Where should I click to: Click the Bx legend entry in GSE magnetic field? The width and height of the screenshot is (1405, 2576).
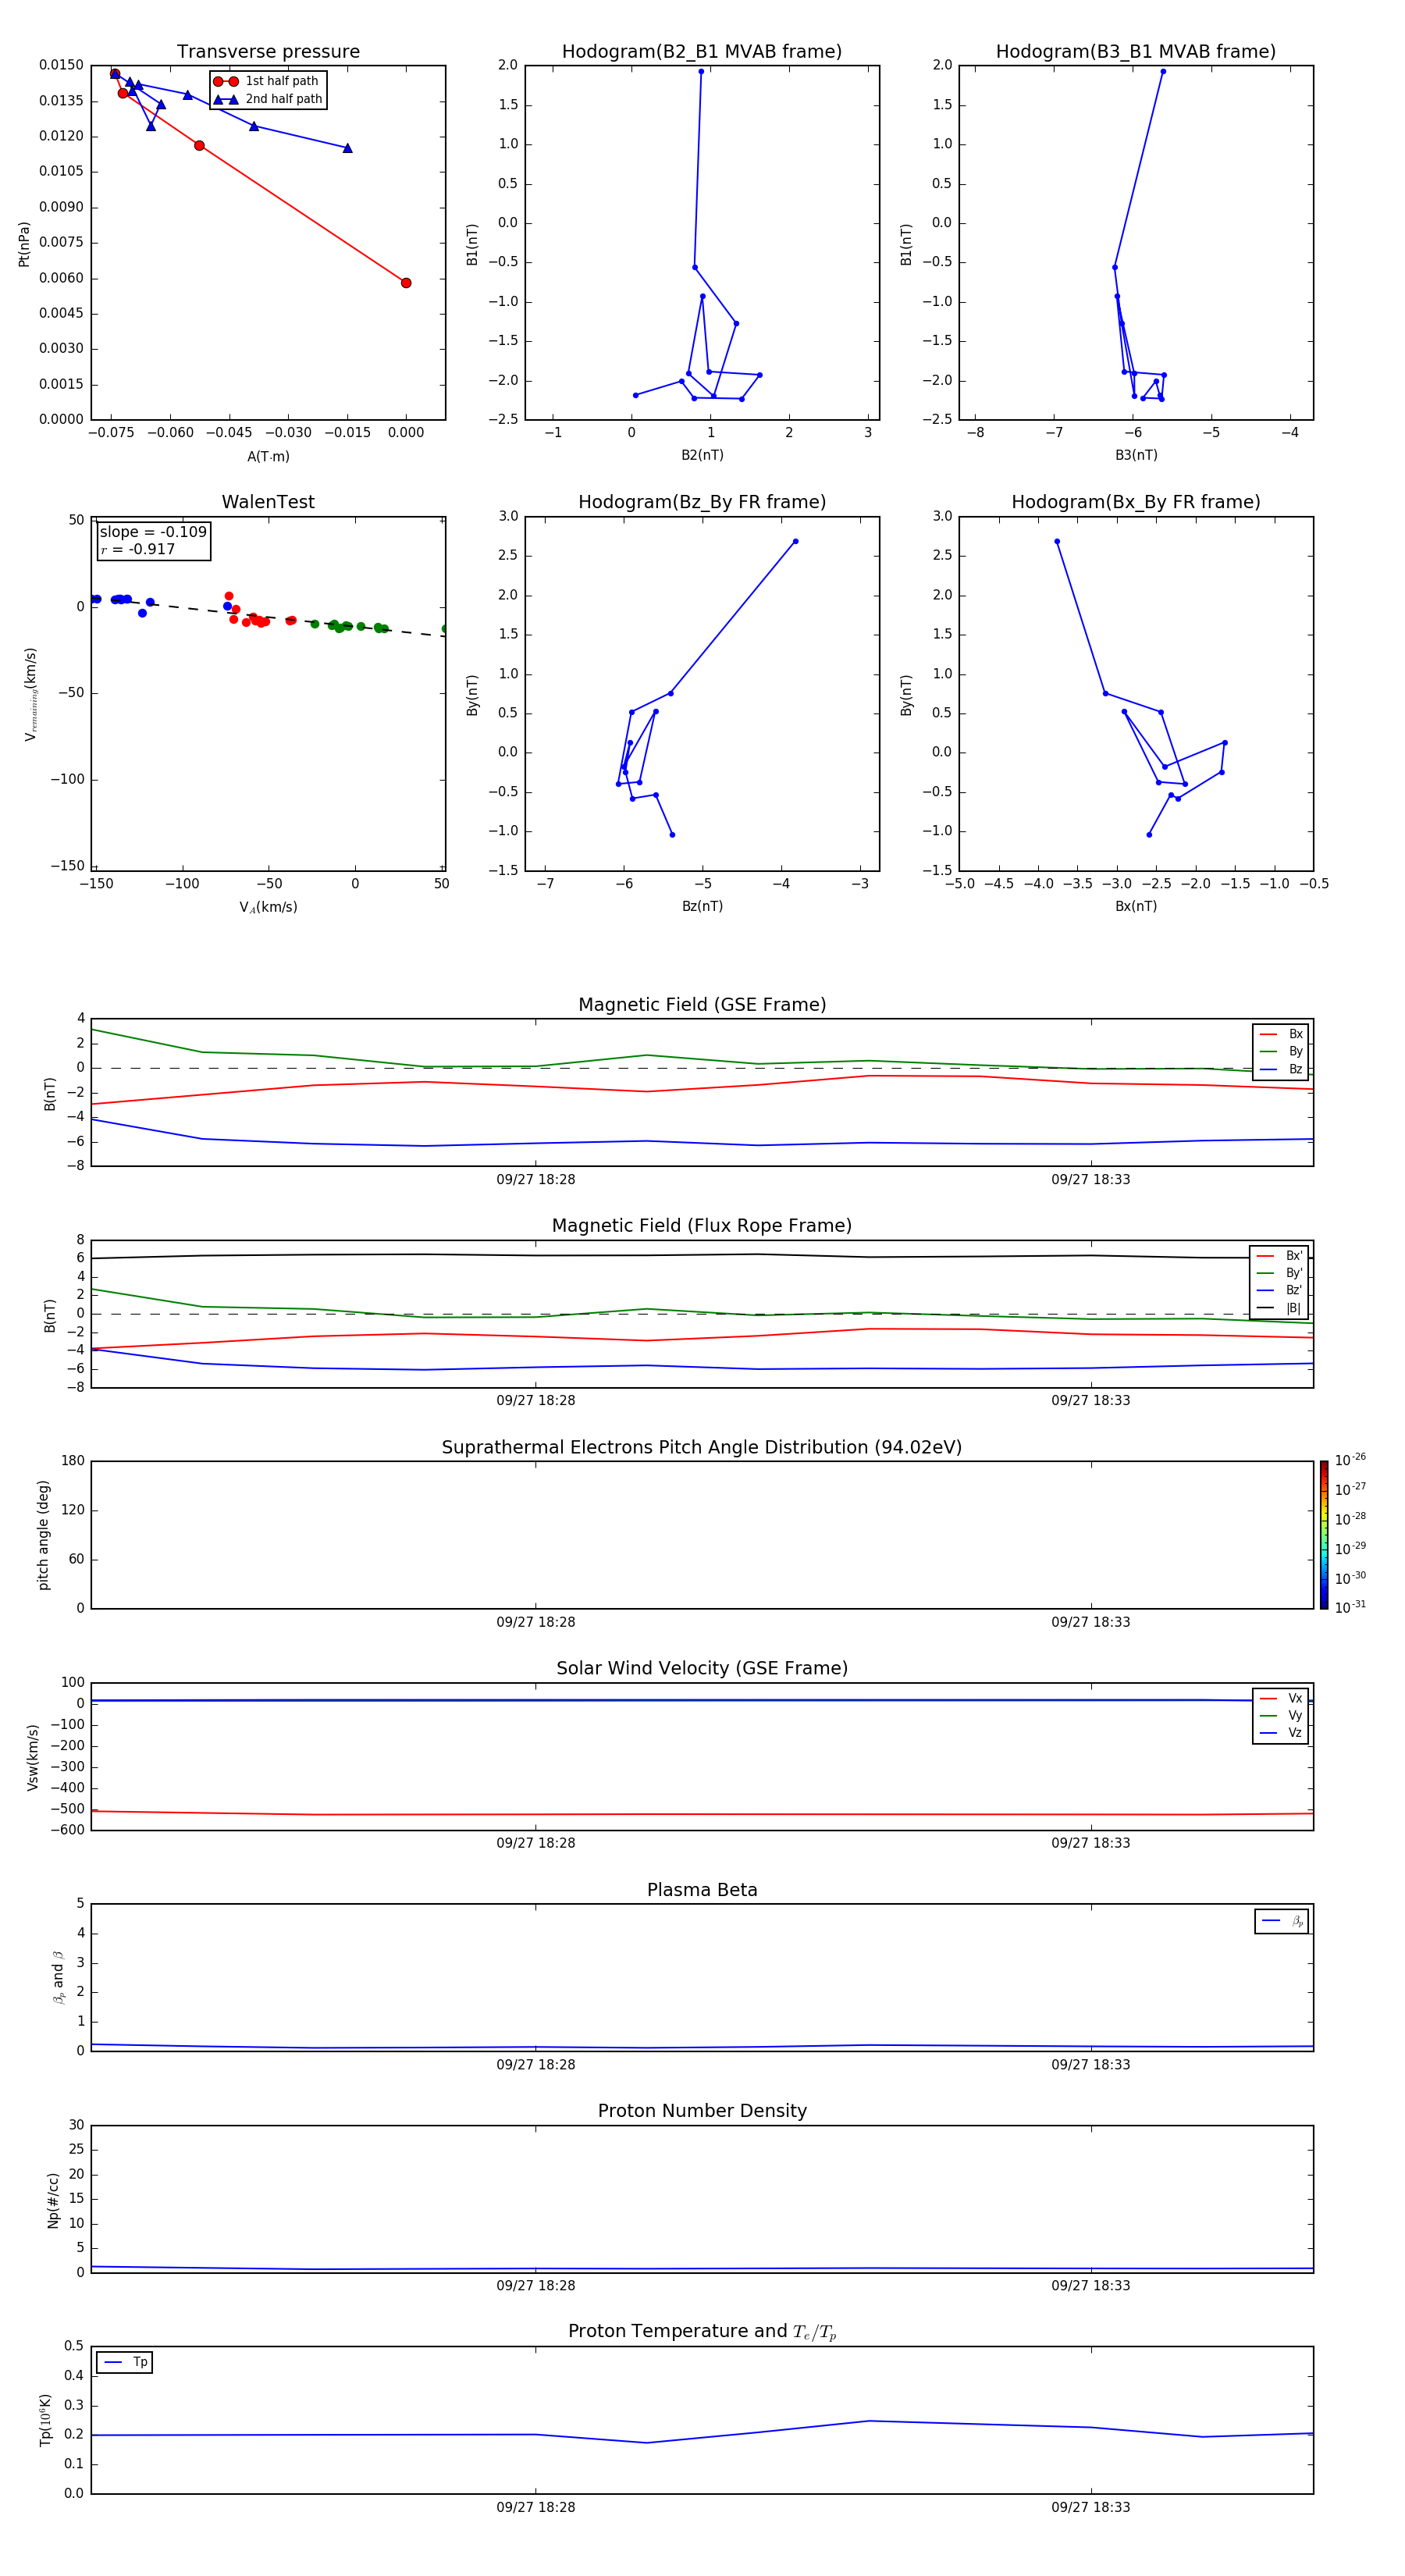[1281, 1034]
